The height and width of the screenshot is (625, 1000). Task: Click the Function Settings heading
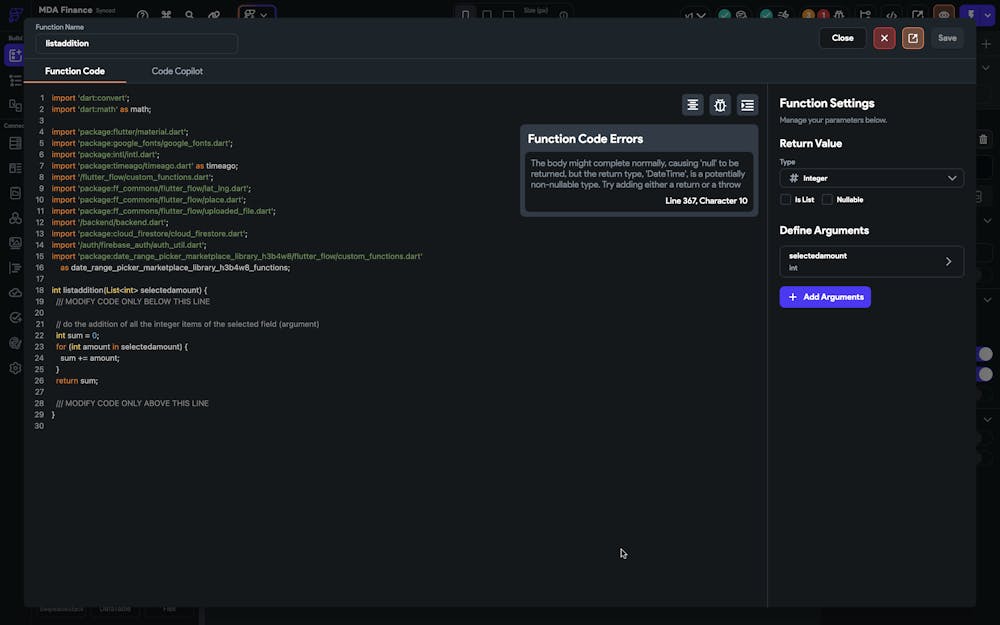point(827,103)
